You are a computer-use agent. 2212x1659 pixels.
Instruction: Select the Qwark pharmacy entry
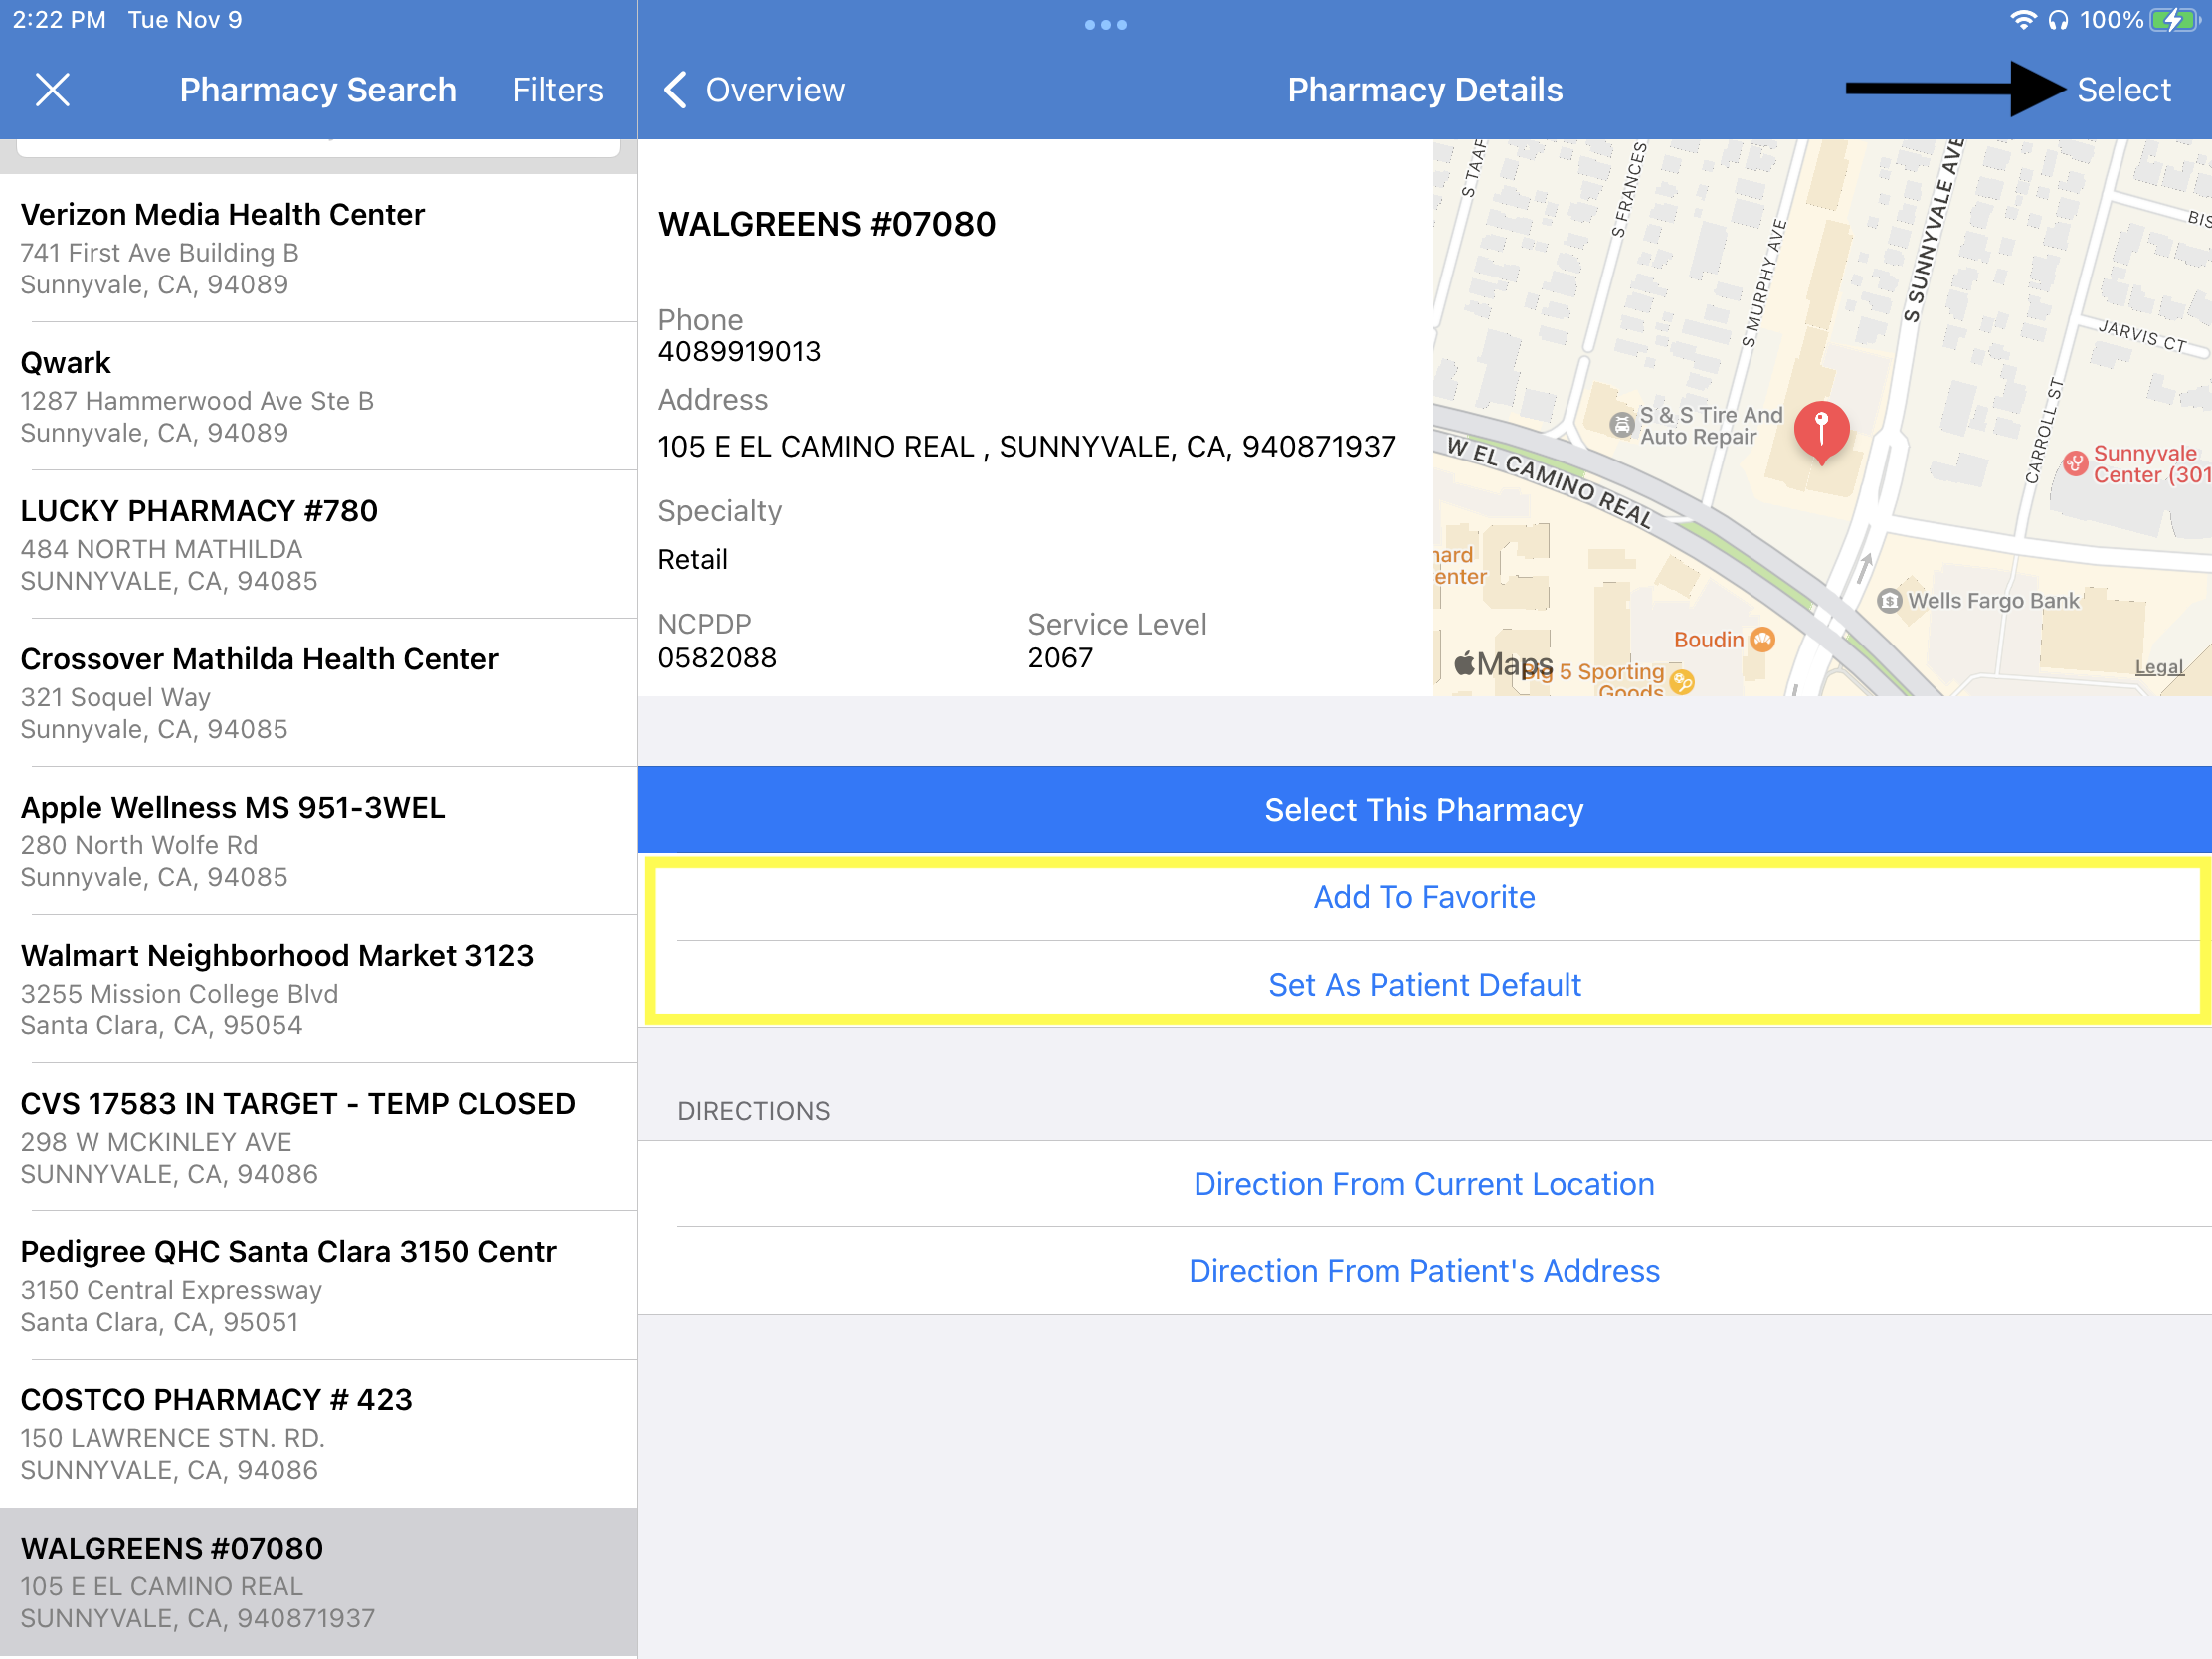pos(318,396)
